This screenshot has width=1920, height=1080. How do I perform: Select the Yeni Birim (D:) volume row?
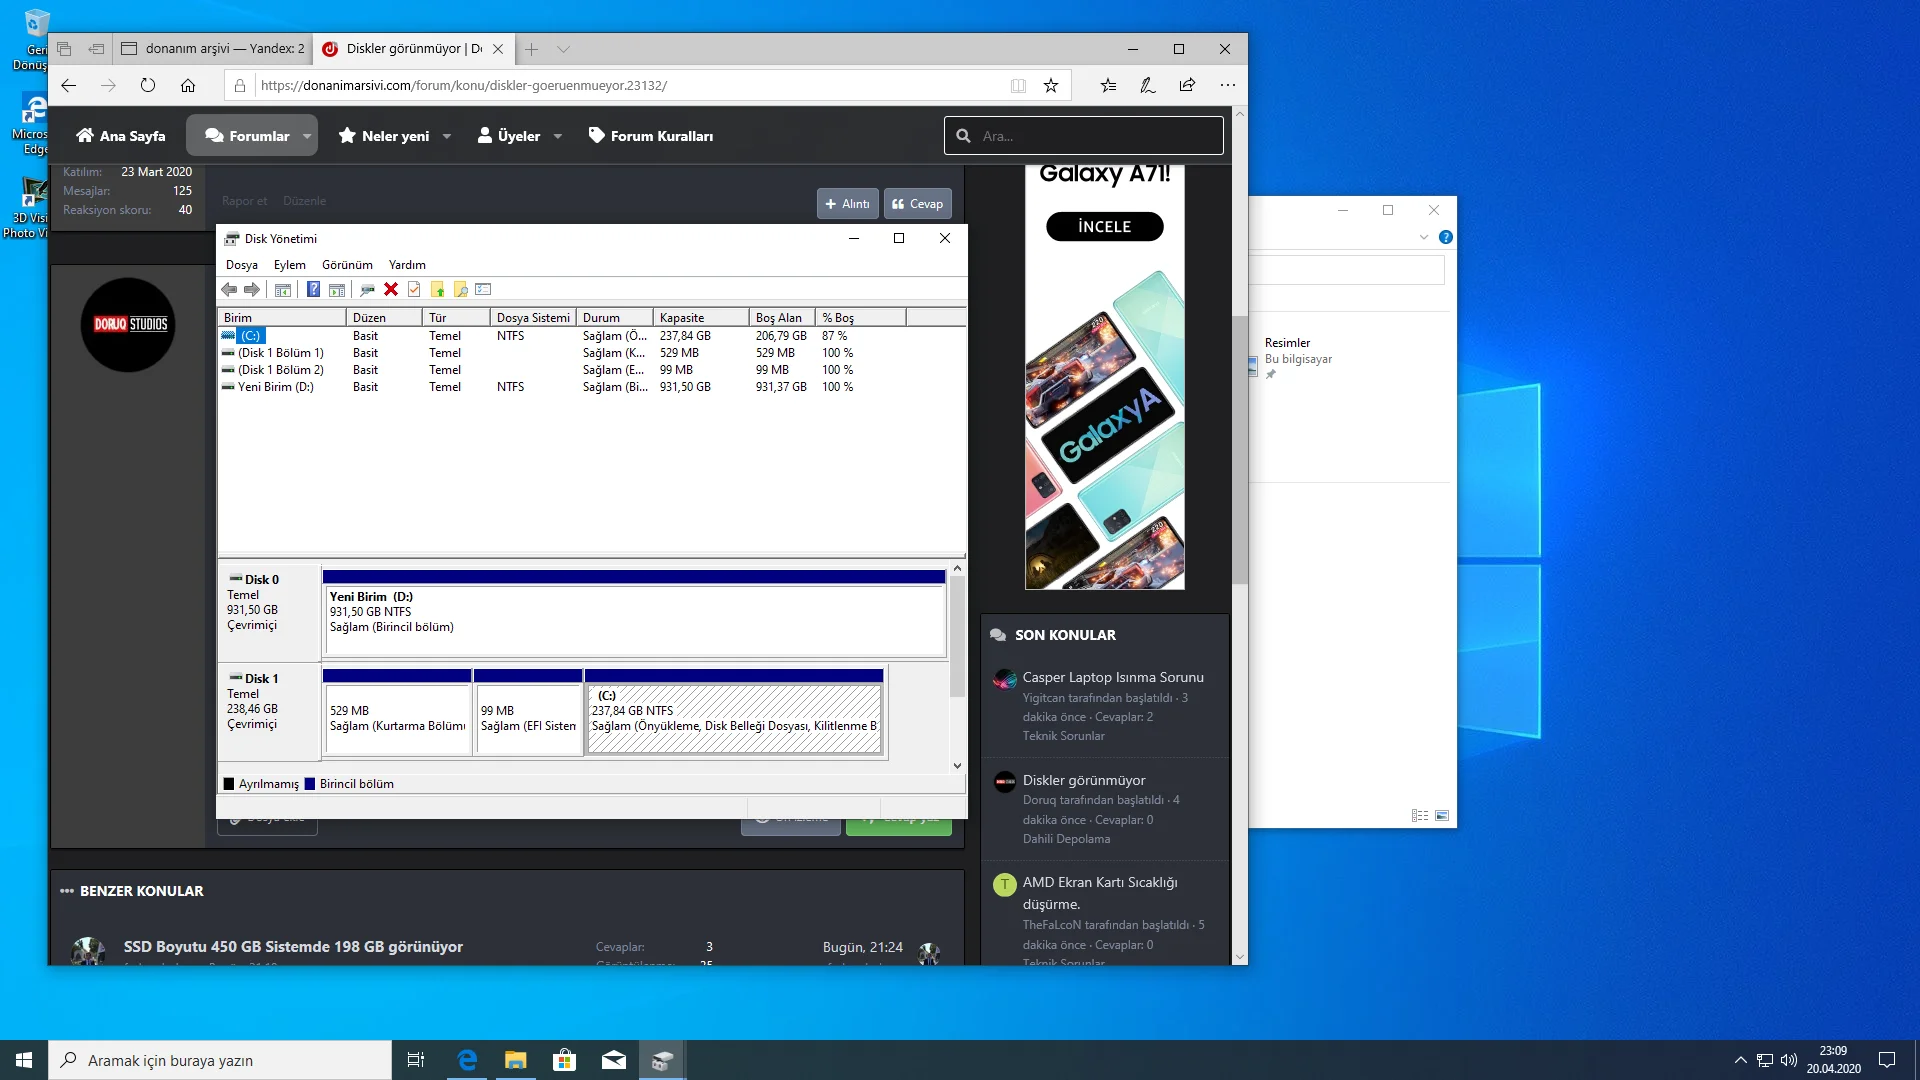(275, 387)
